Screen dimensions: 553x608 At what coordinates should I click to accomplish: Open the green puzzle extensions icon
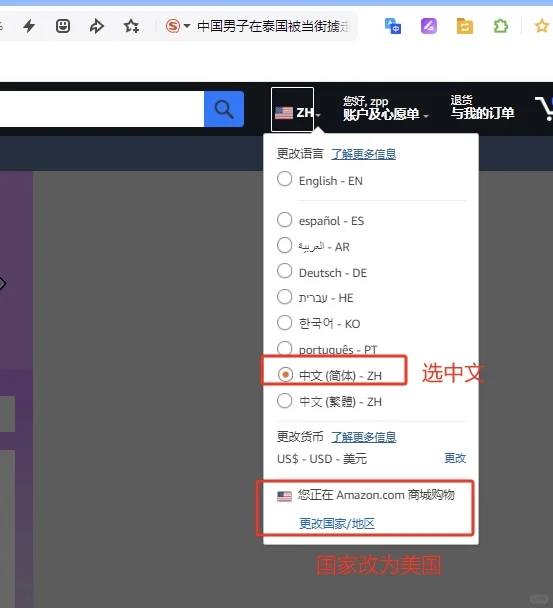501,26
